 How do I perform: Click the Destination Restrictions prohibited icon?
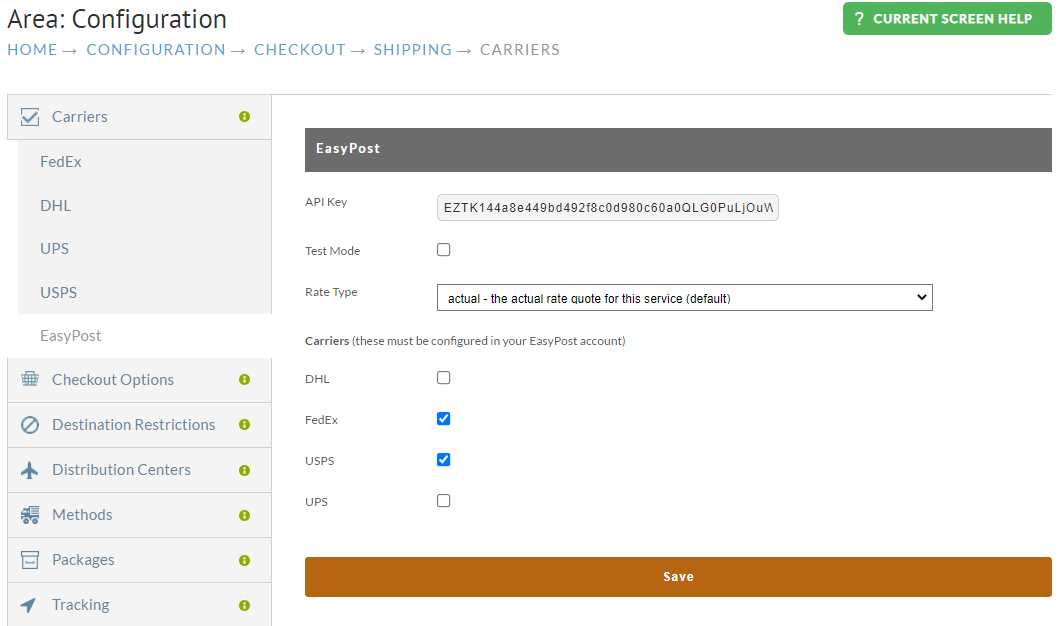pyautogui.click(x=30, y=425)
